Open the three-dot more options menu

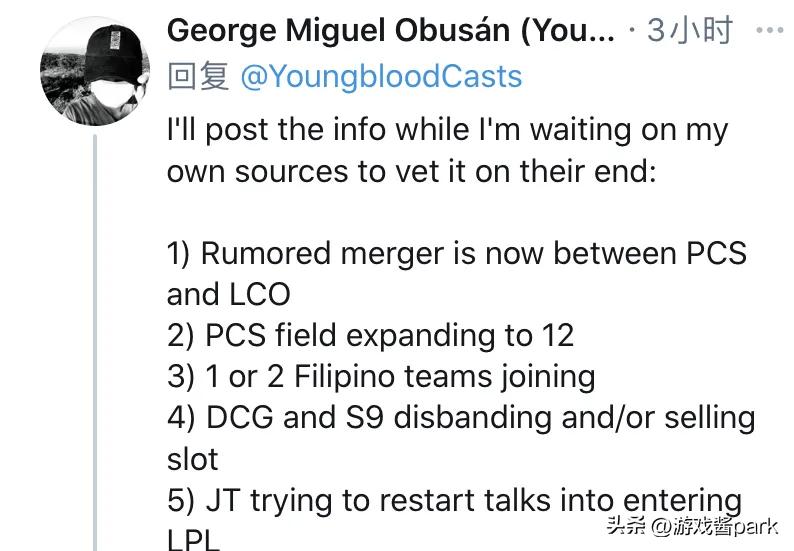point(769,30)
